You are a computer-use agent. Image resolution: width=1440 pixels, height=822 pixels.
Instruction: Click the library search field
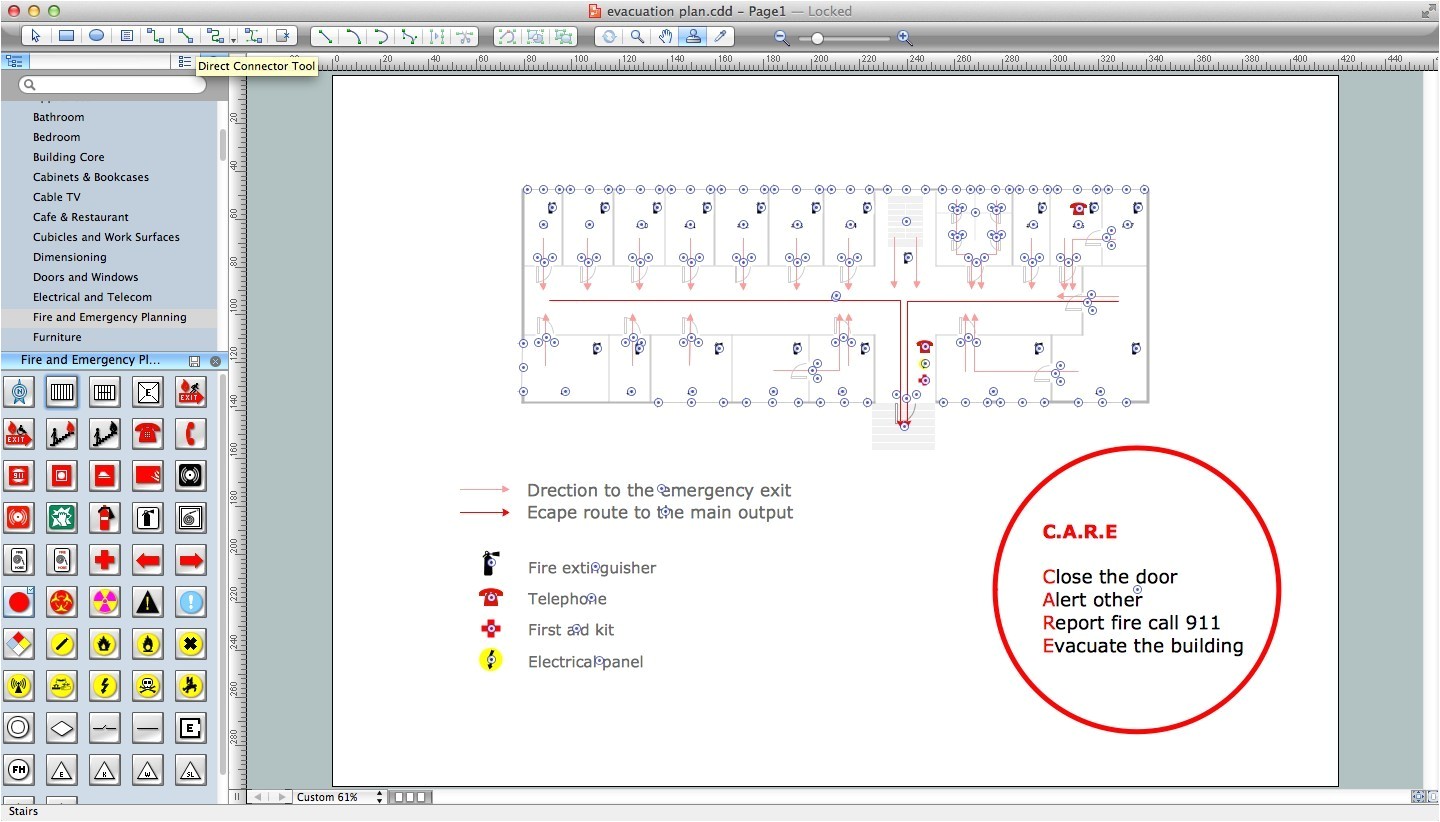click(112, 85)
